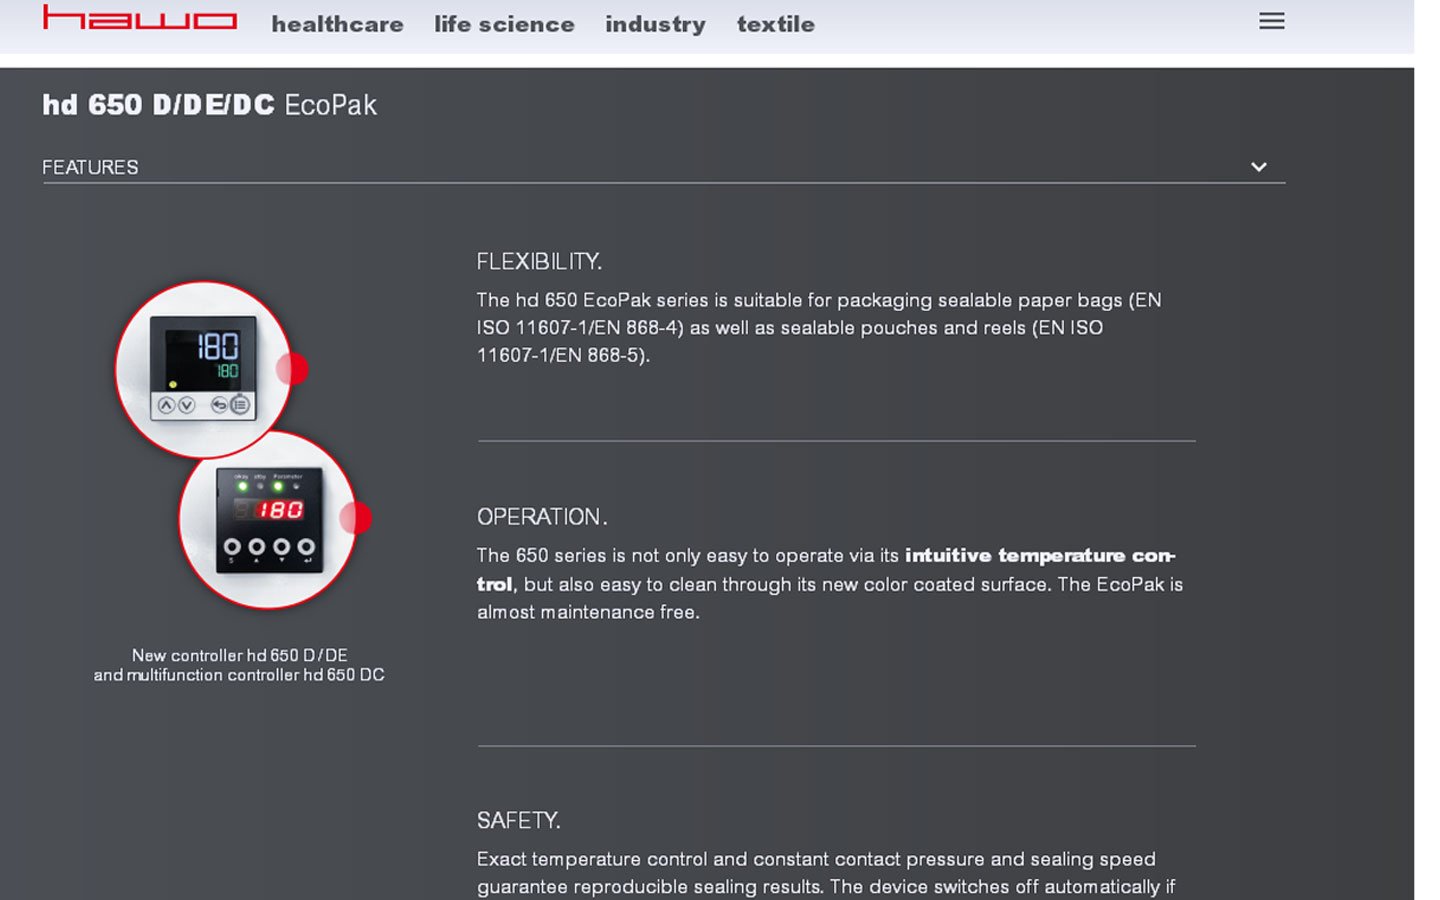Click the red hotspot on lower controller
Screen dimensions: 1440x900
pos(356,518)
